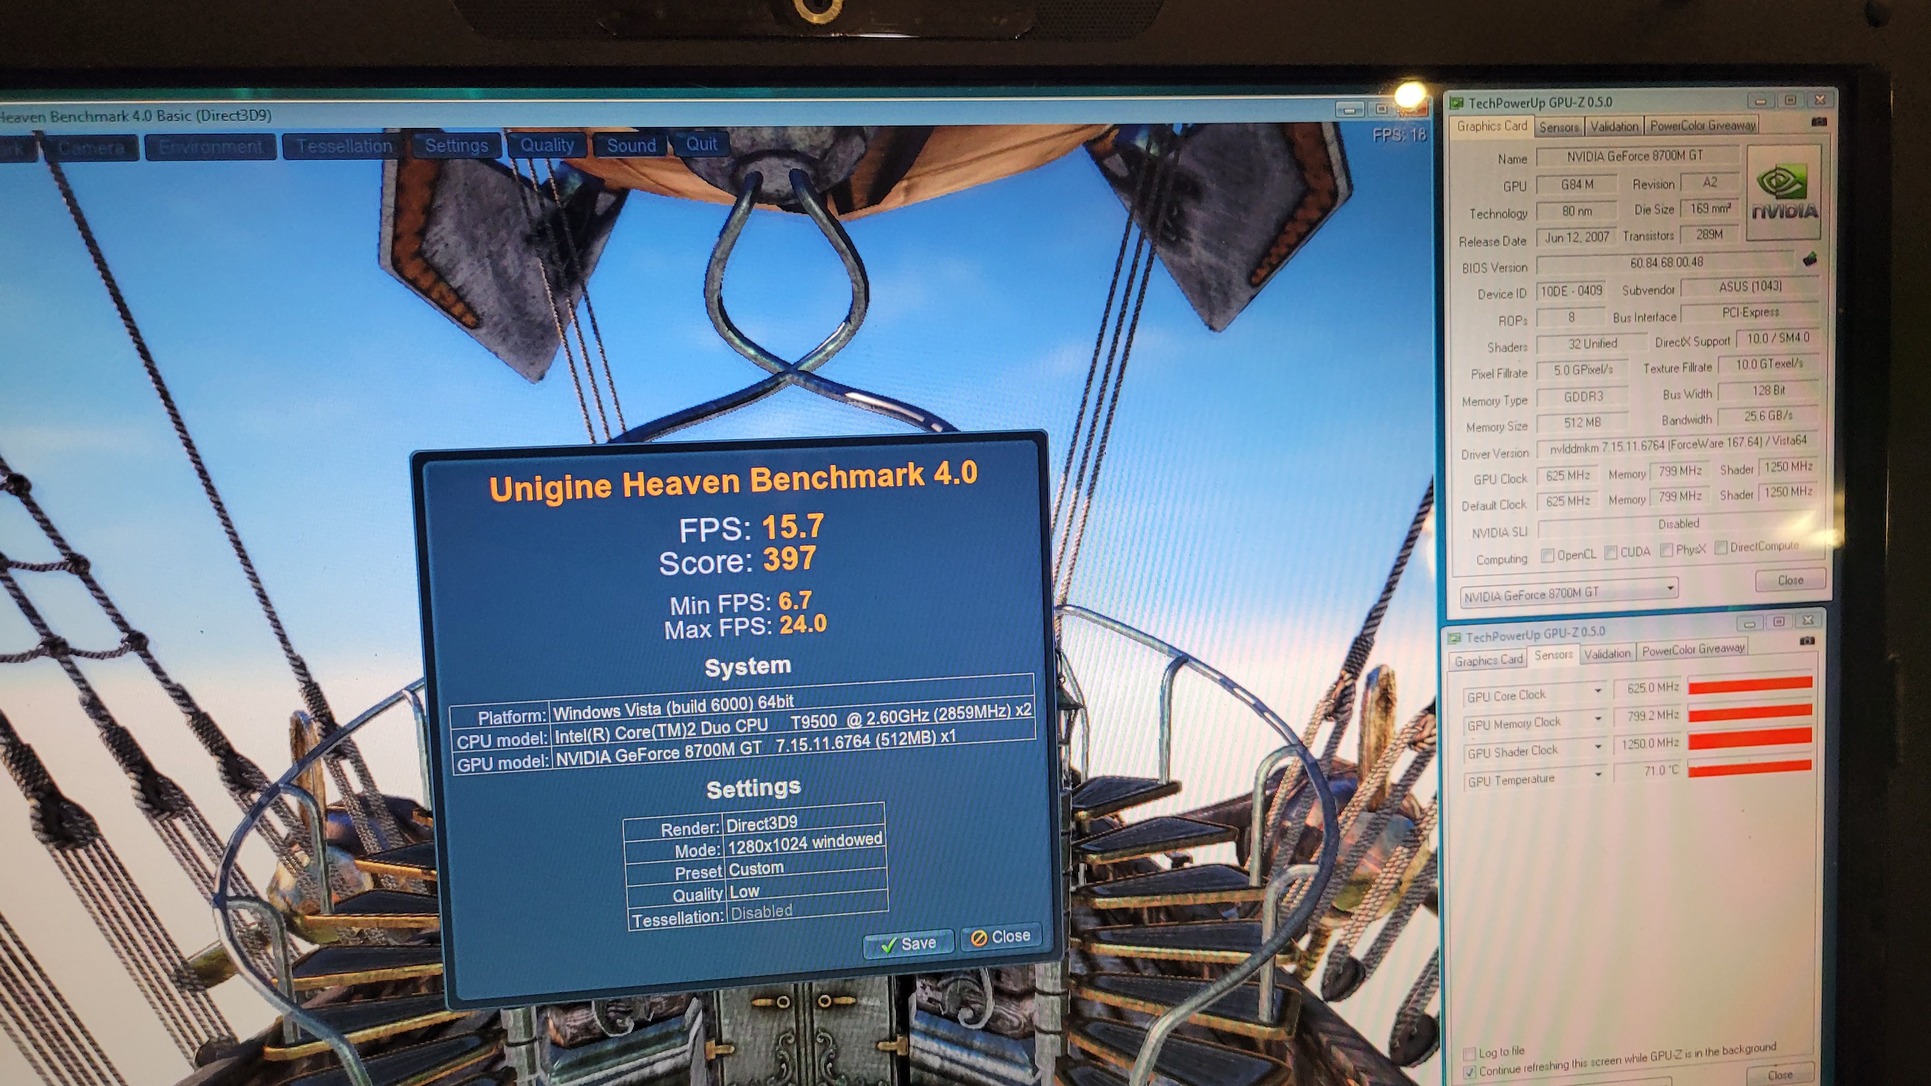Click the GPU-Z title bar icon in upper window
The width and height of the screenshot is (1931, 1086).
(1457, 103)
